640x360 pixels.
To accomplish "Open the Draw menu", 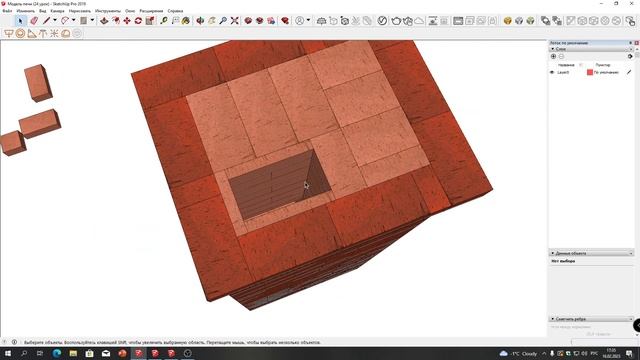I will [80, 11].
